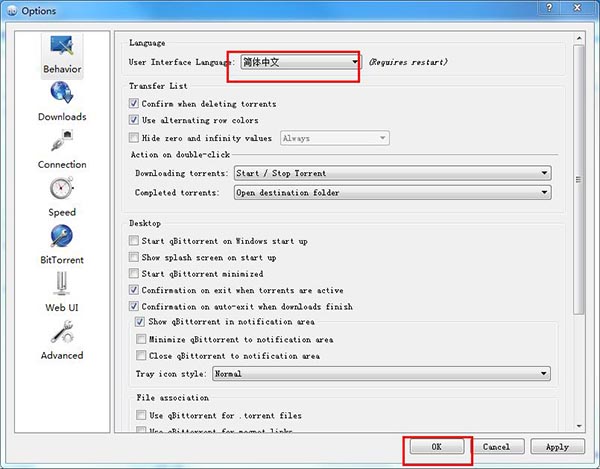Open the Always dropdown for hidden values
The height and width of the screenshot is (469, 600).
click(335, 138)
